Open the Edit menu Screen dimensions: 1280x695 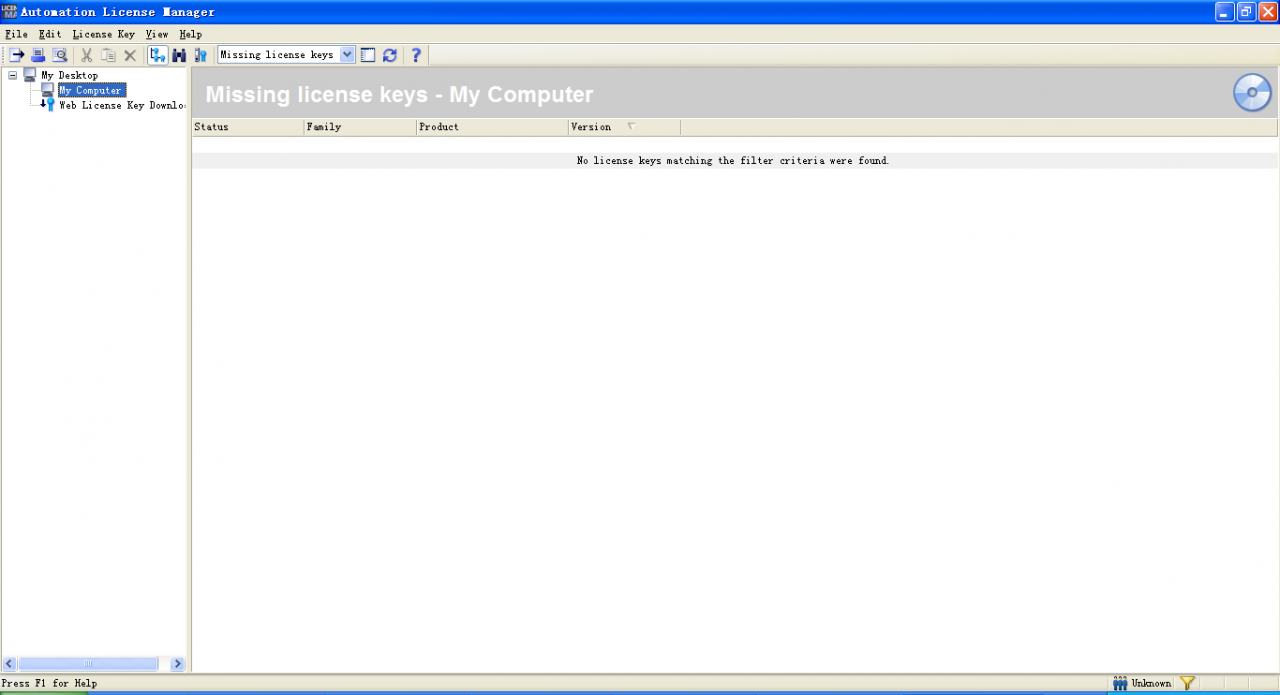point(50,34)
